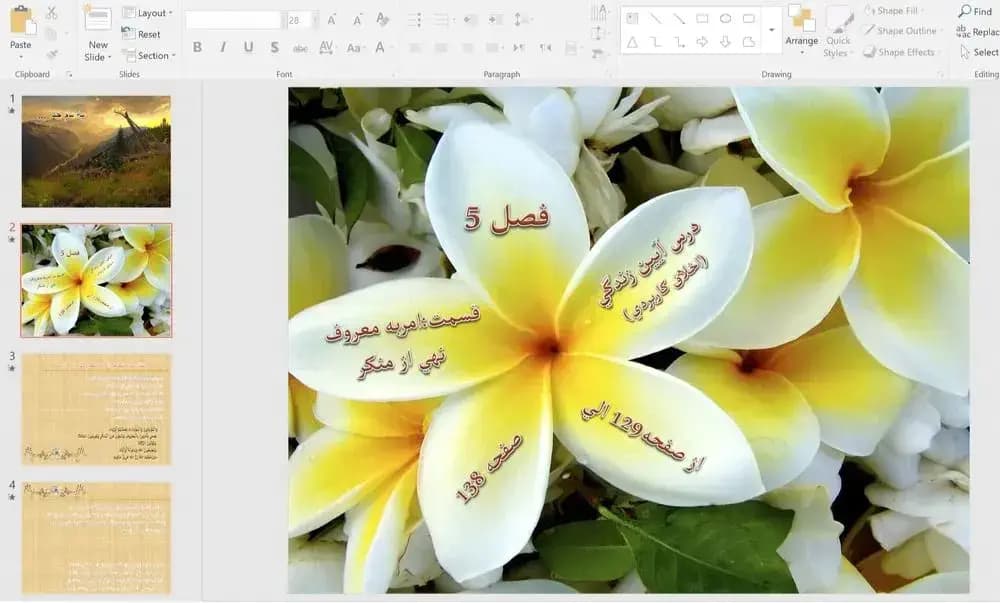
Task: Select the Text Box shape
Action: click(632, 18)
